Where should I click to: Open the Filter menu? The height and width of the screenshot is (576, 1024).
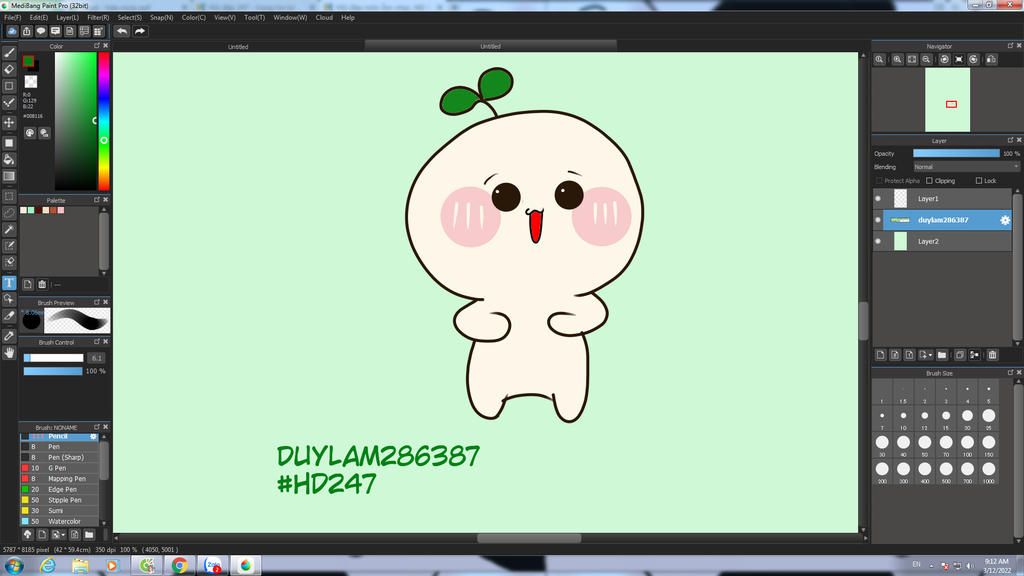tap(98, 18)
